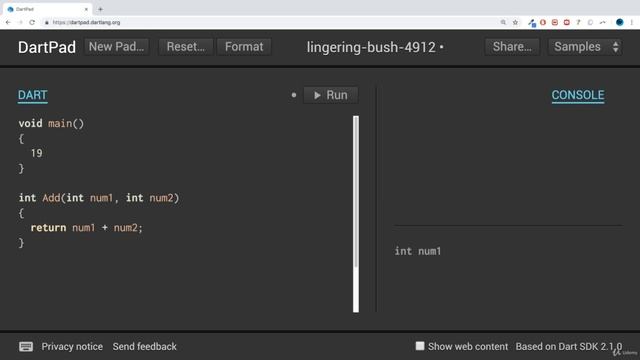Reload the page with the refresh icon
This screenshot has height=360, width=640.
[x=32, y=22]
